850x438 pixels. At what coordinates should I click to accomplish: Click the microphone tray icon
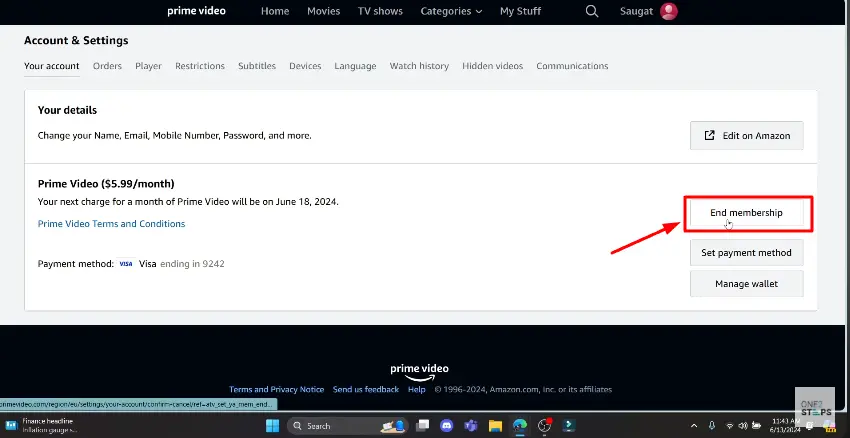[x=712, y=426]
